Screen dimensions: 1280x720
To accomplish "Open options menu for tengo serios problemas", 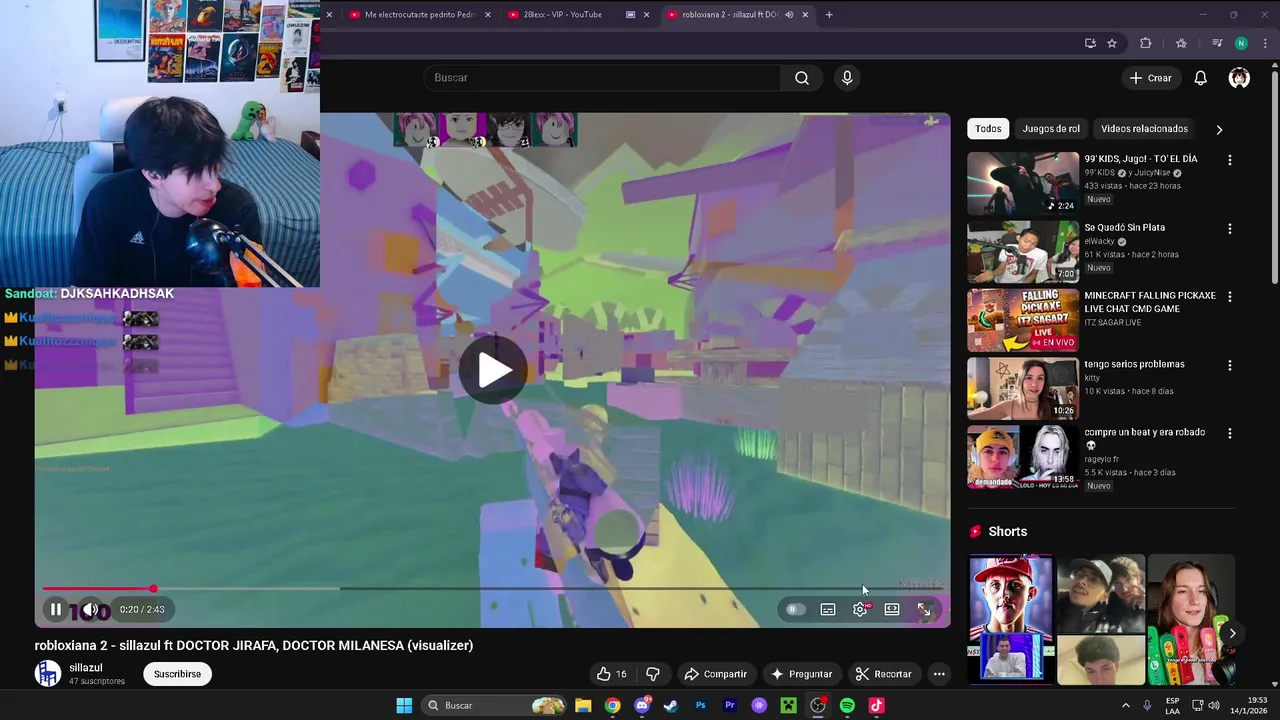I will pos(1230,366).
